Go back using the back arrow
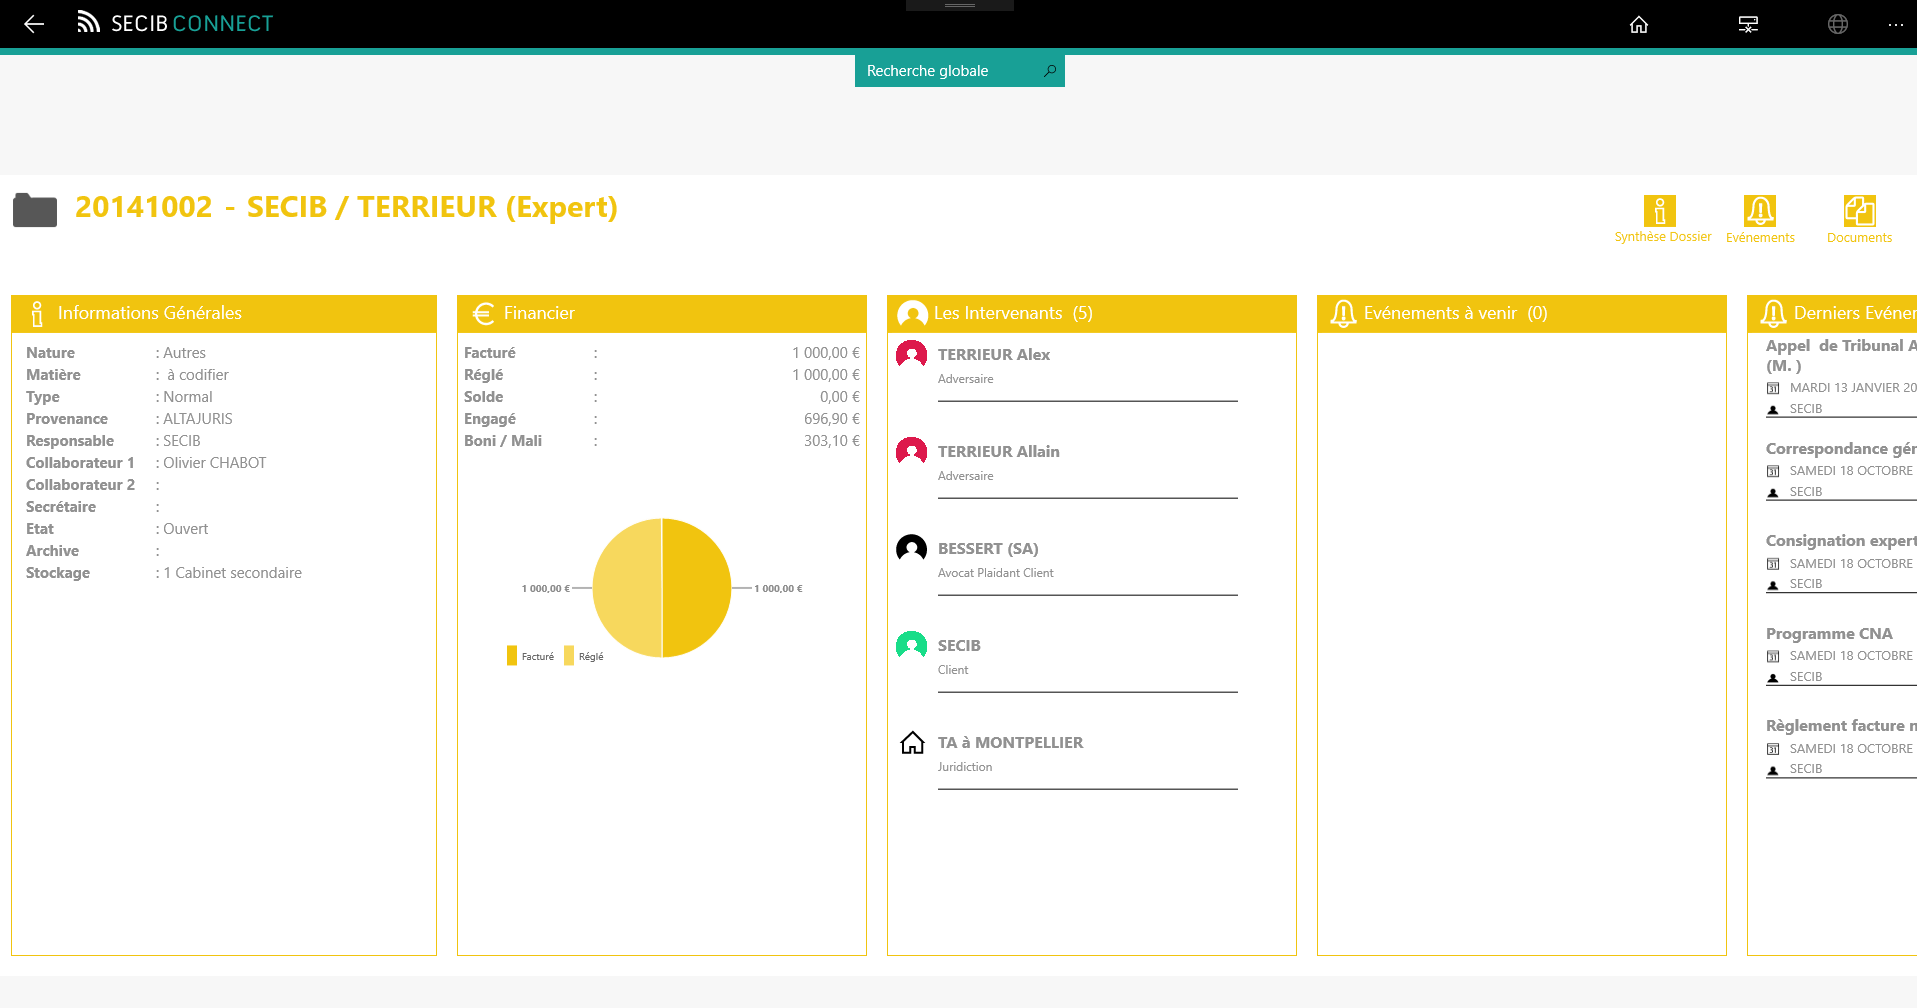The width and height of the screenshot is (1917, 1008). tap(34, 24)
